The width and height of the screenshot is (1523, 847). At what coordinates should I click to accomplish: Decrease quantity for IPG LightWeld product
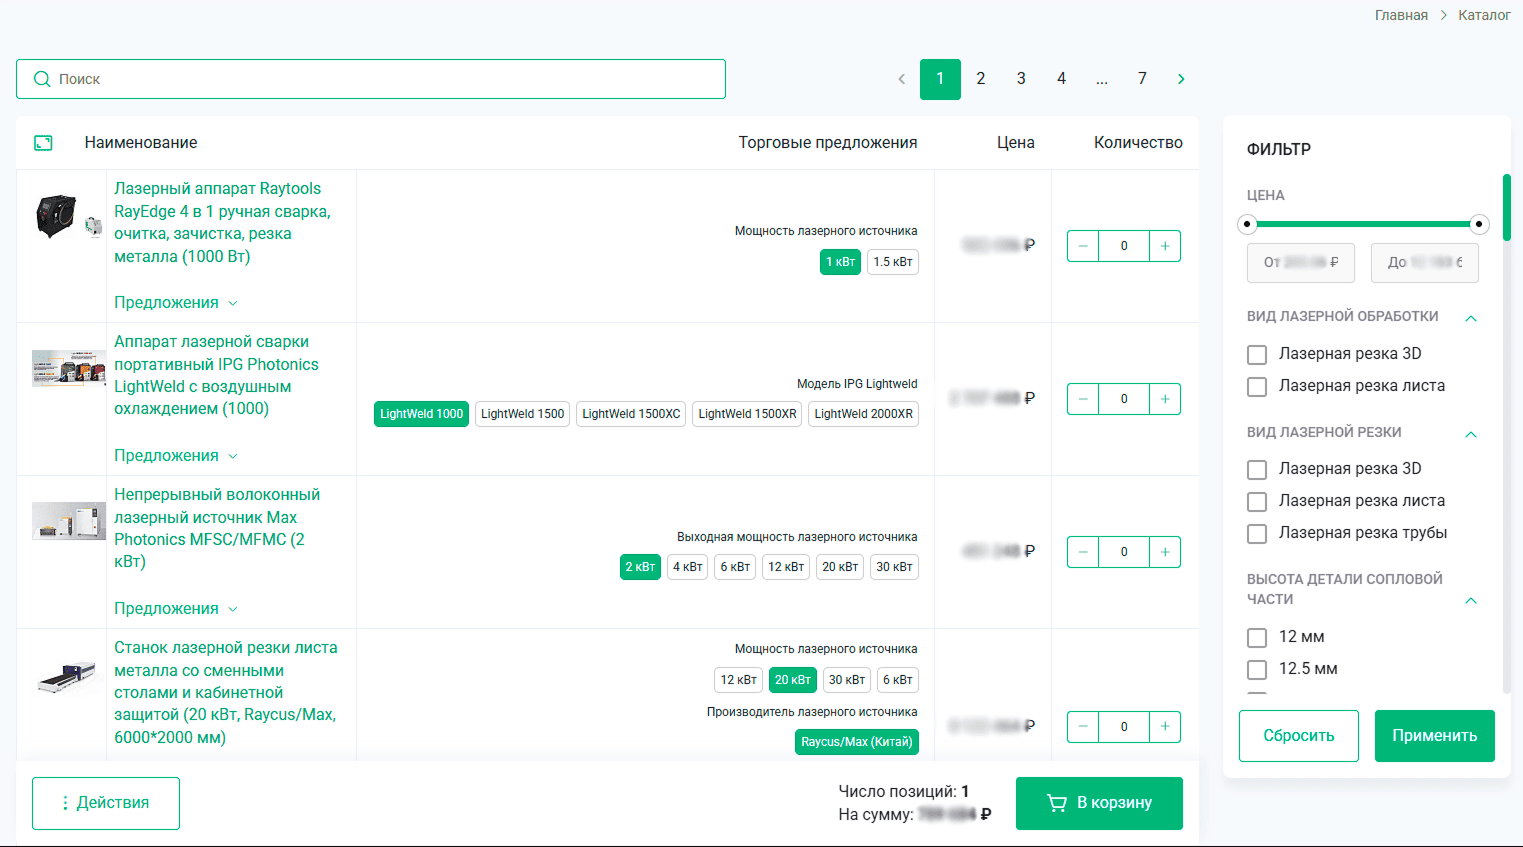point(1083,399)
